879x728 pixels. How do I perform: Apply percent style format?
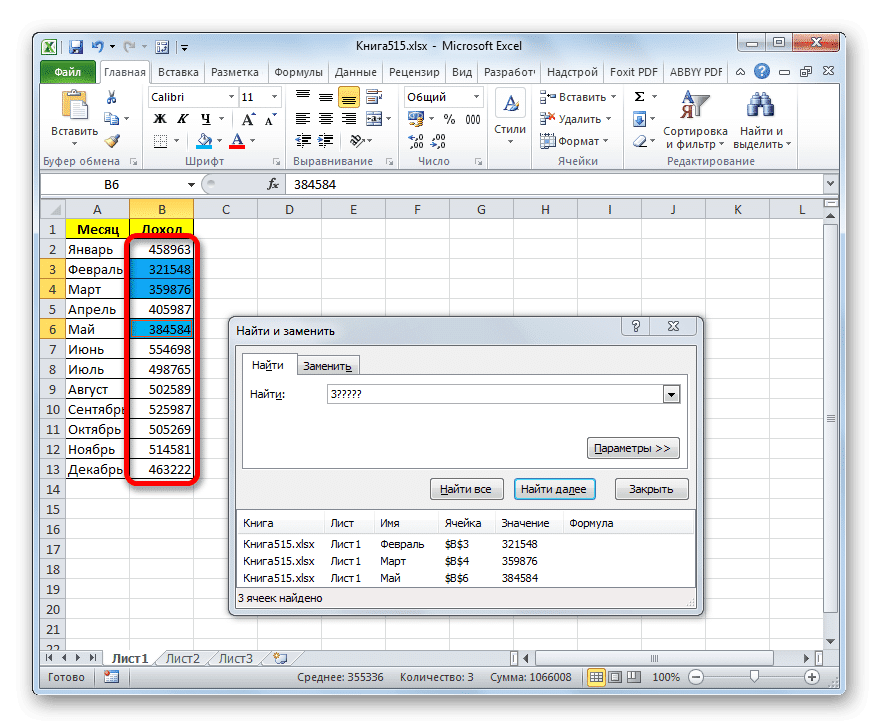click(449, 119)
